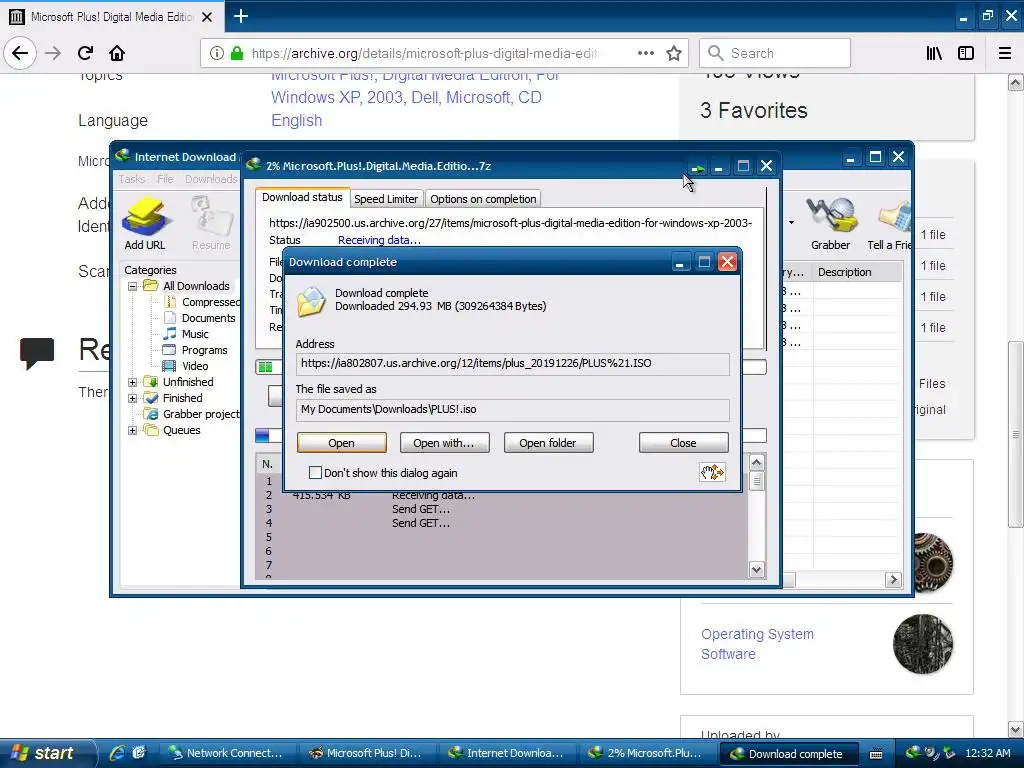Click the tray arrow icon in download window title bar
The width and height of the screenshot is (1024, 768).
[697, 167]
